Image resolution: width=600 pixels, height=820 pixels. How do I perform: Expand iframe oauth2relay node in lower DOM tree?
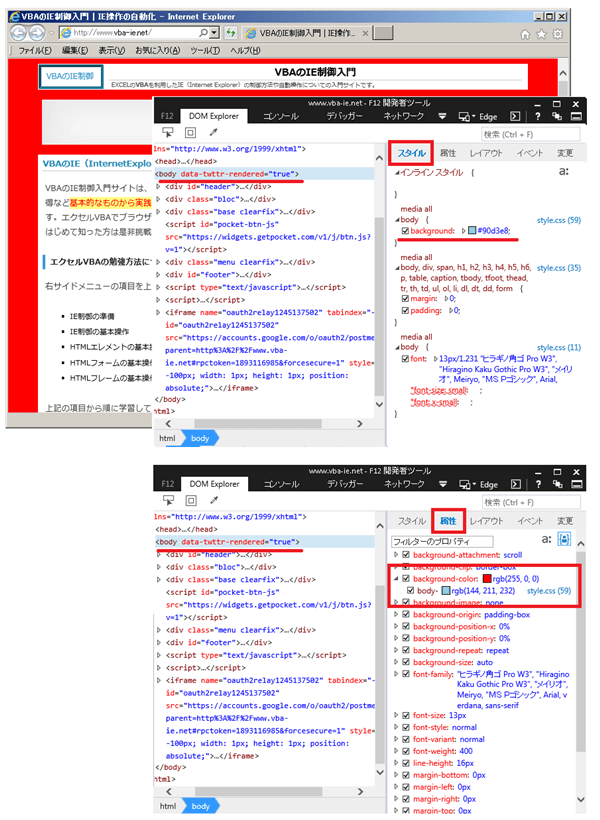[x=159, y=680]
